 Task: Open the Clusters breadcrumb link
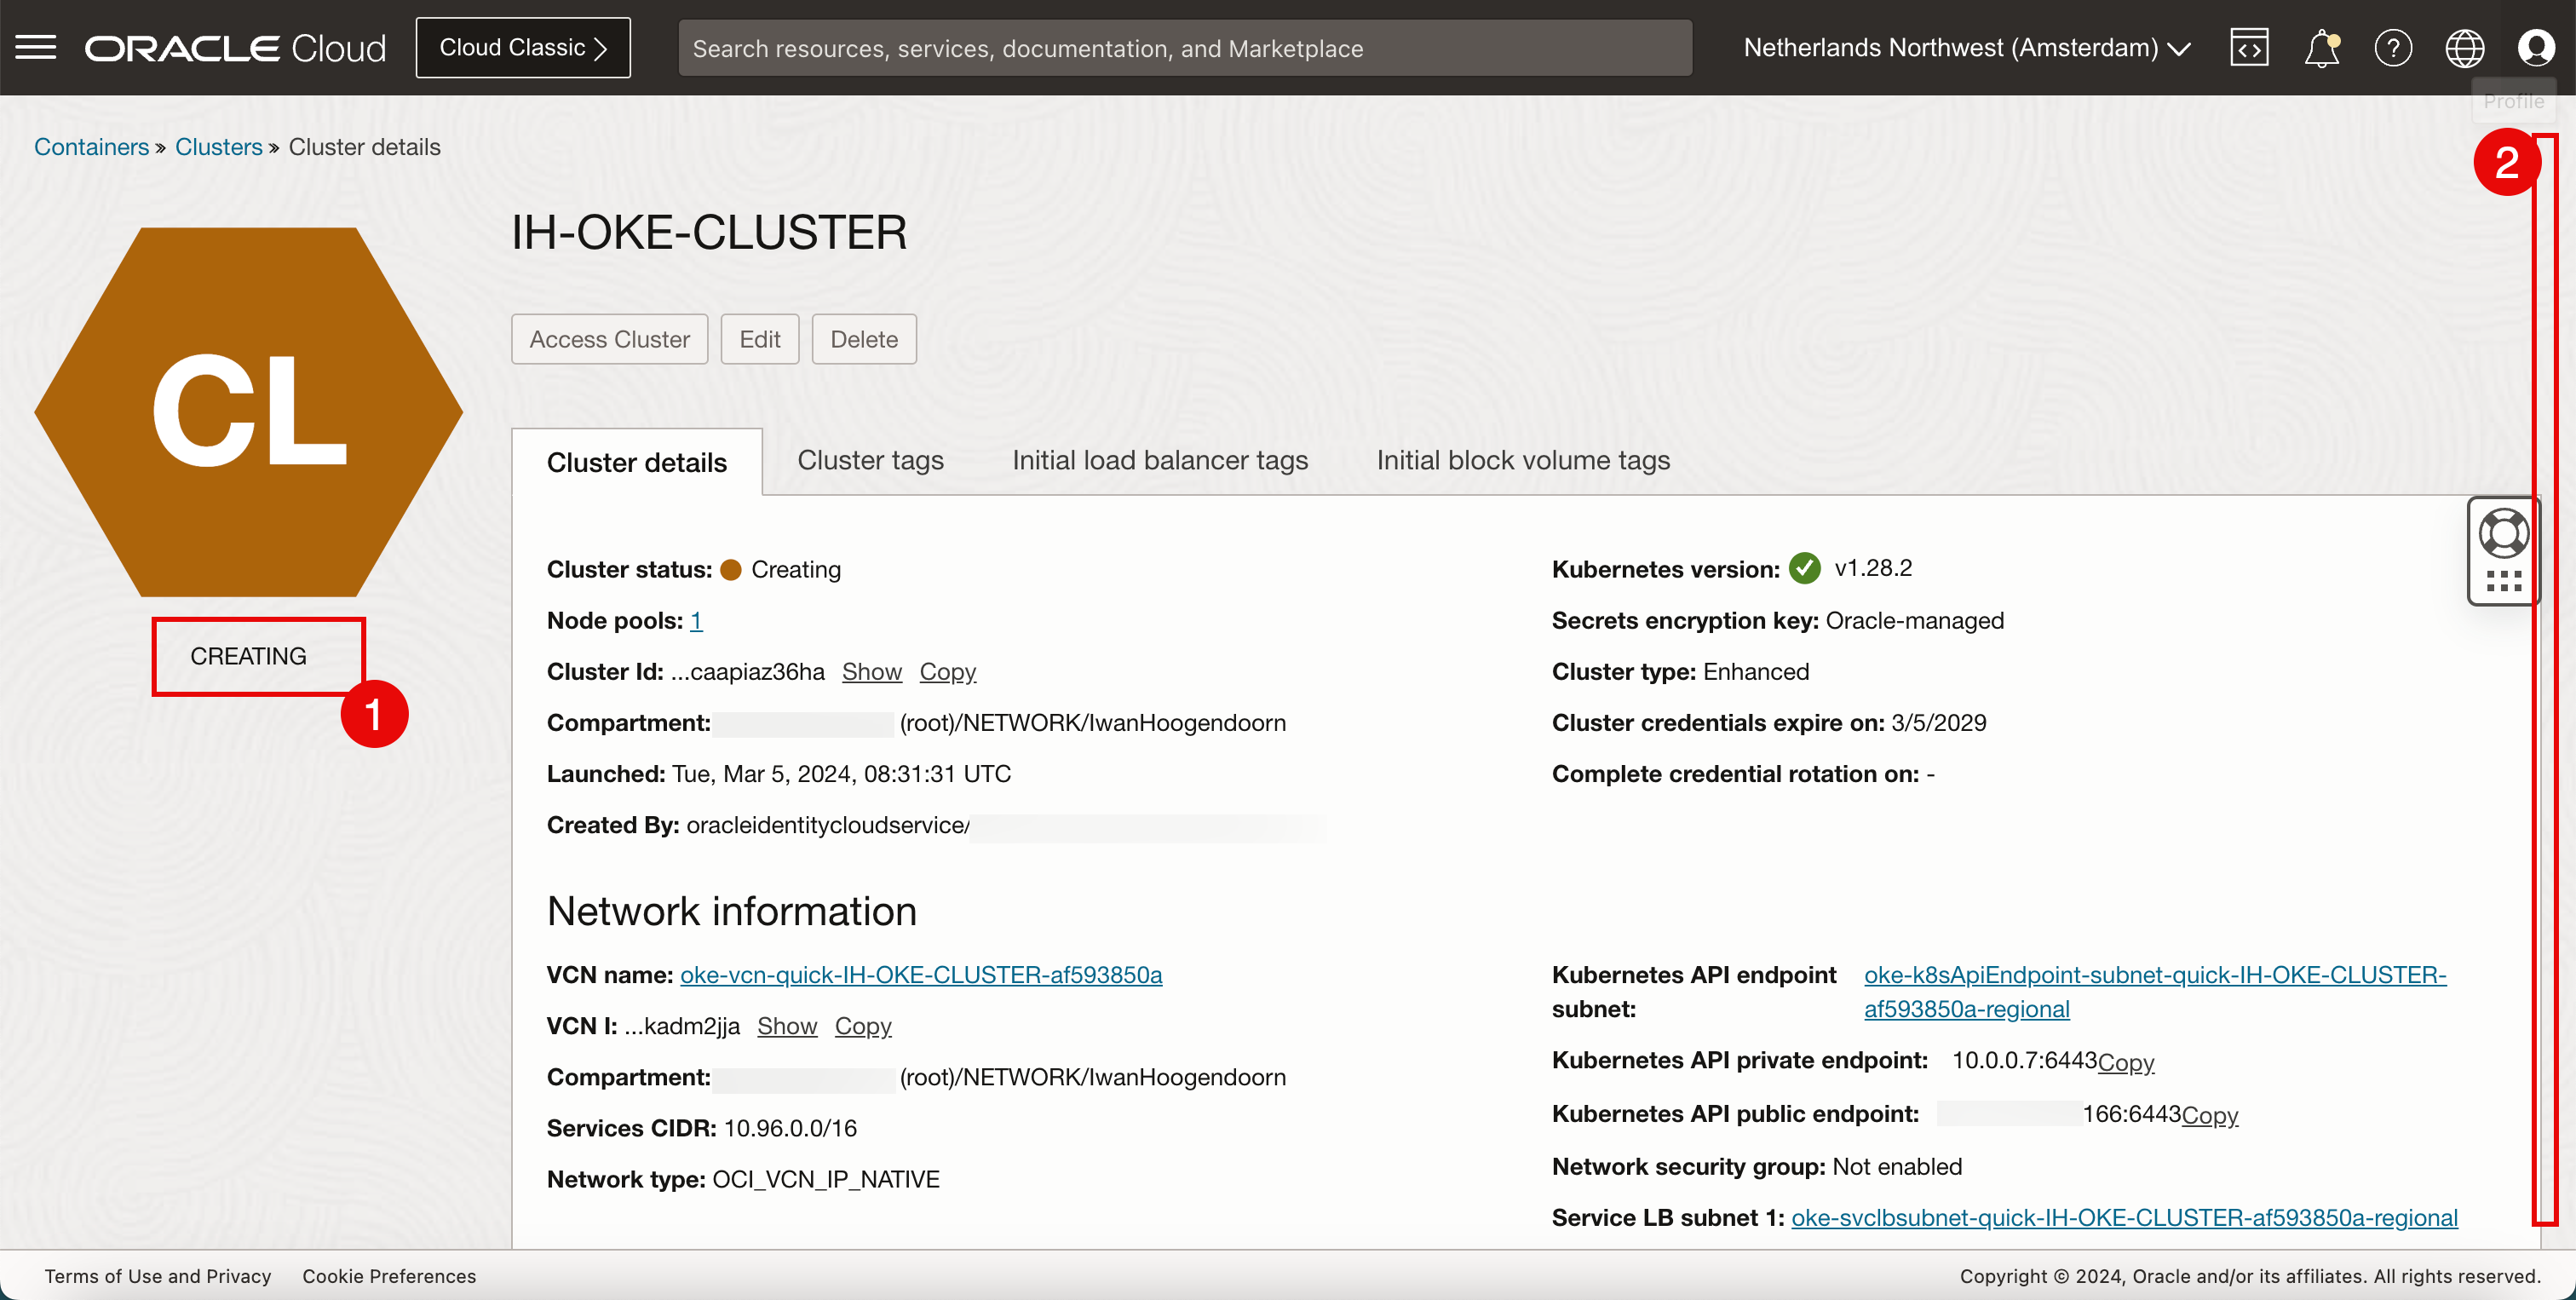click(x=218, y=147)
